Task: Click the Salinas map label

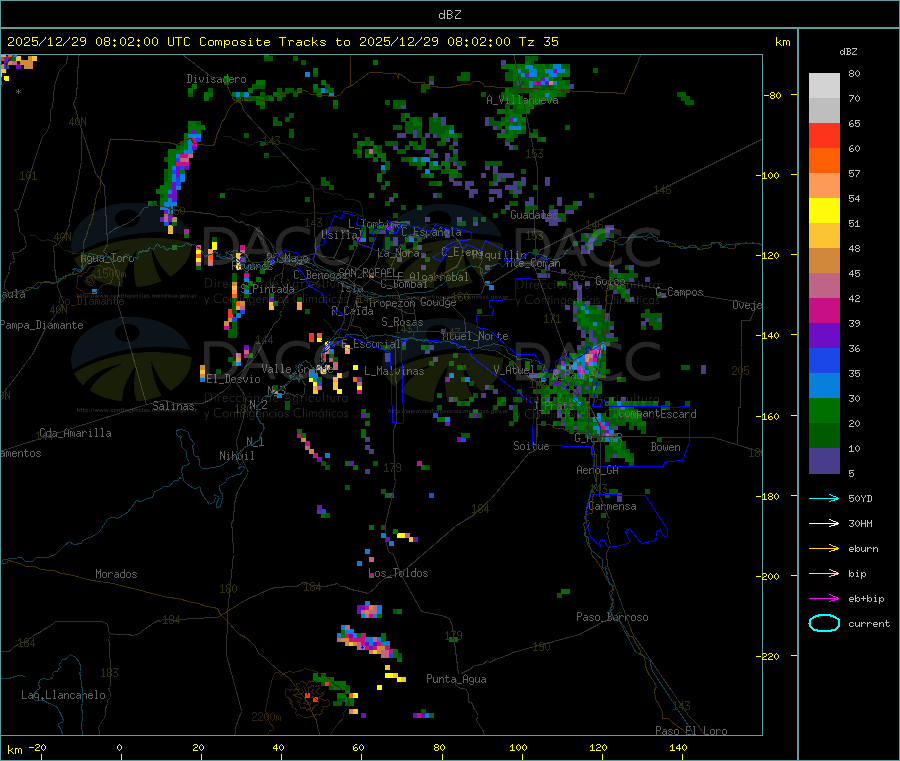Action: [x=173, y=406]
